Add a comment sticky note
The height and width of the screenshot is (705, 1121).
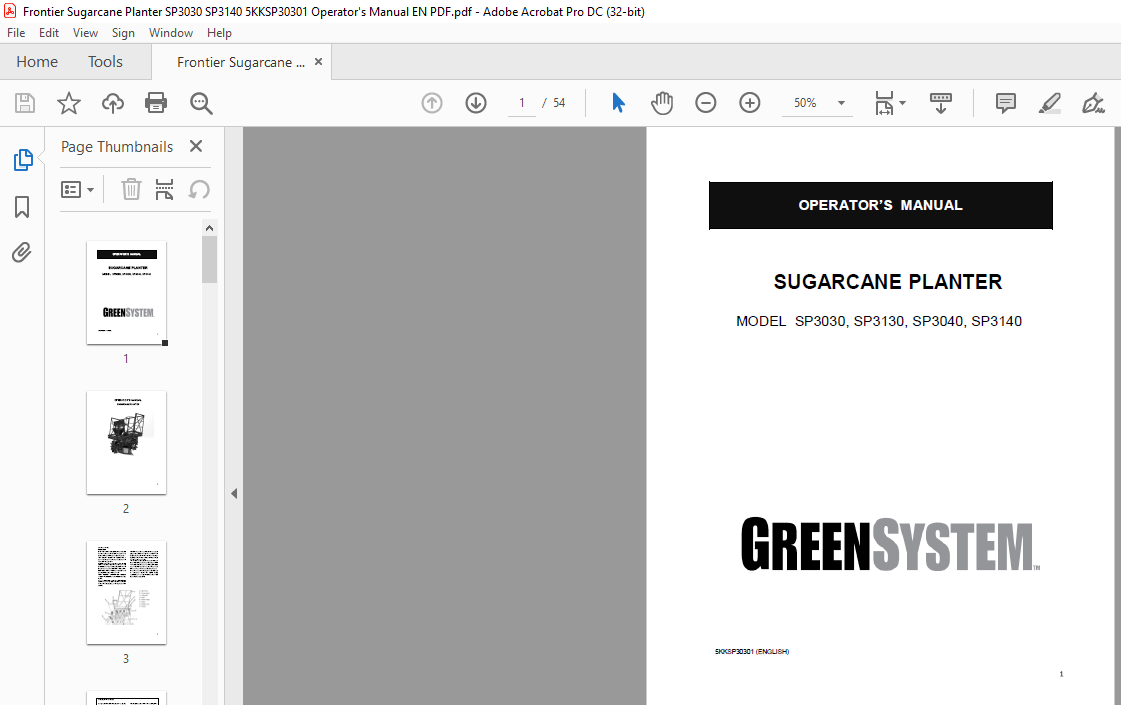1006,103
